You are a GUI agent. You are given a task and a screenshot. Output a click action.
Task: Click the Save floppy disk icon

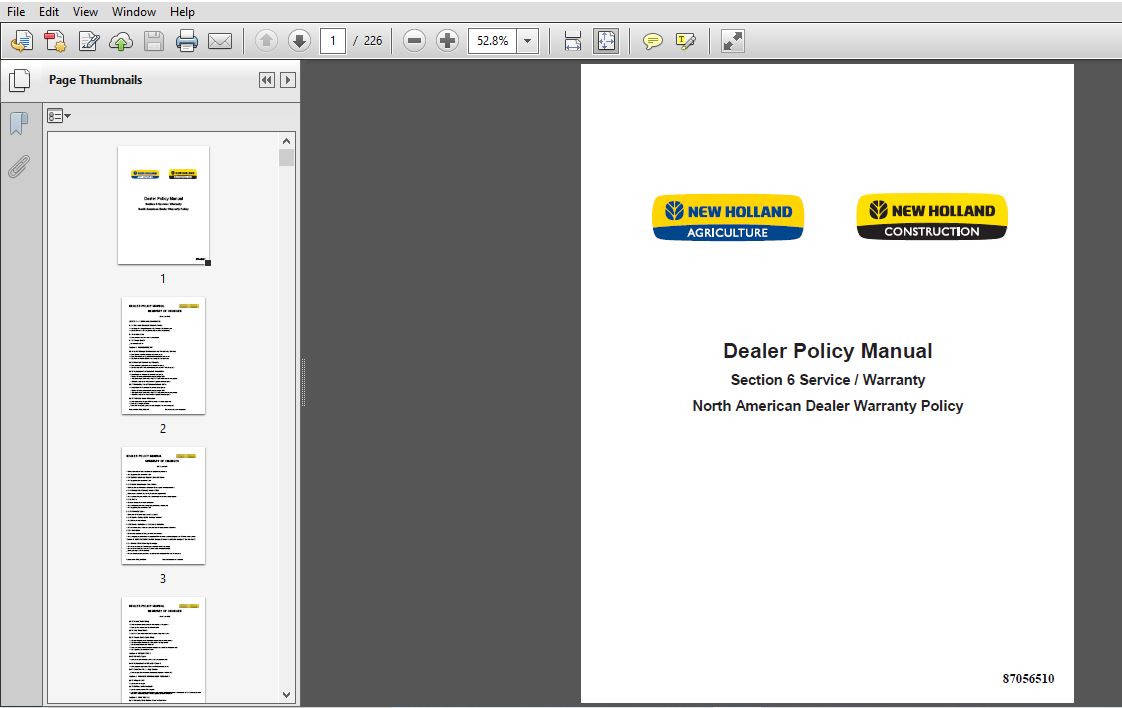pos(154,41)
